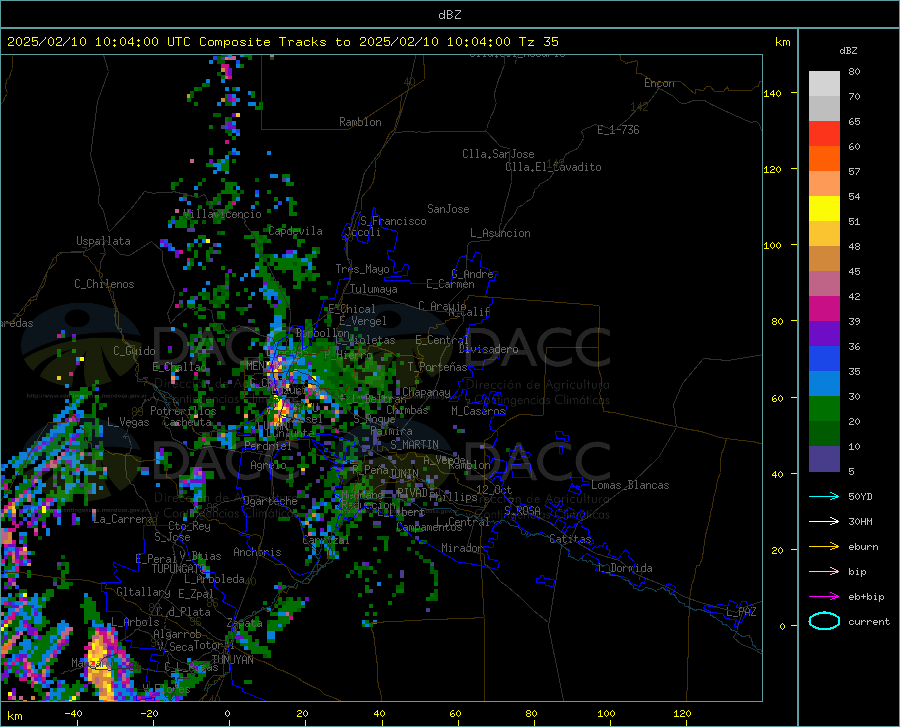Click the Composite Tracks timestamp header
This screenshot has height=727, width=900.
click(x=283, y=42)
